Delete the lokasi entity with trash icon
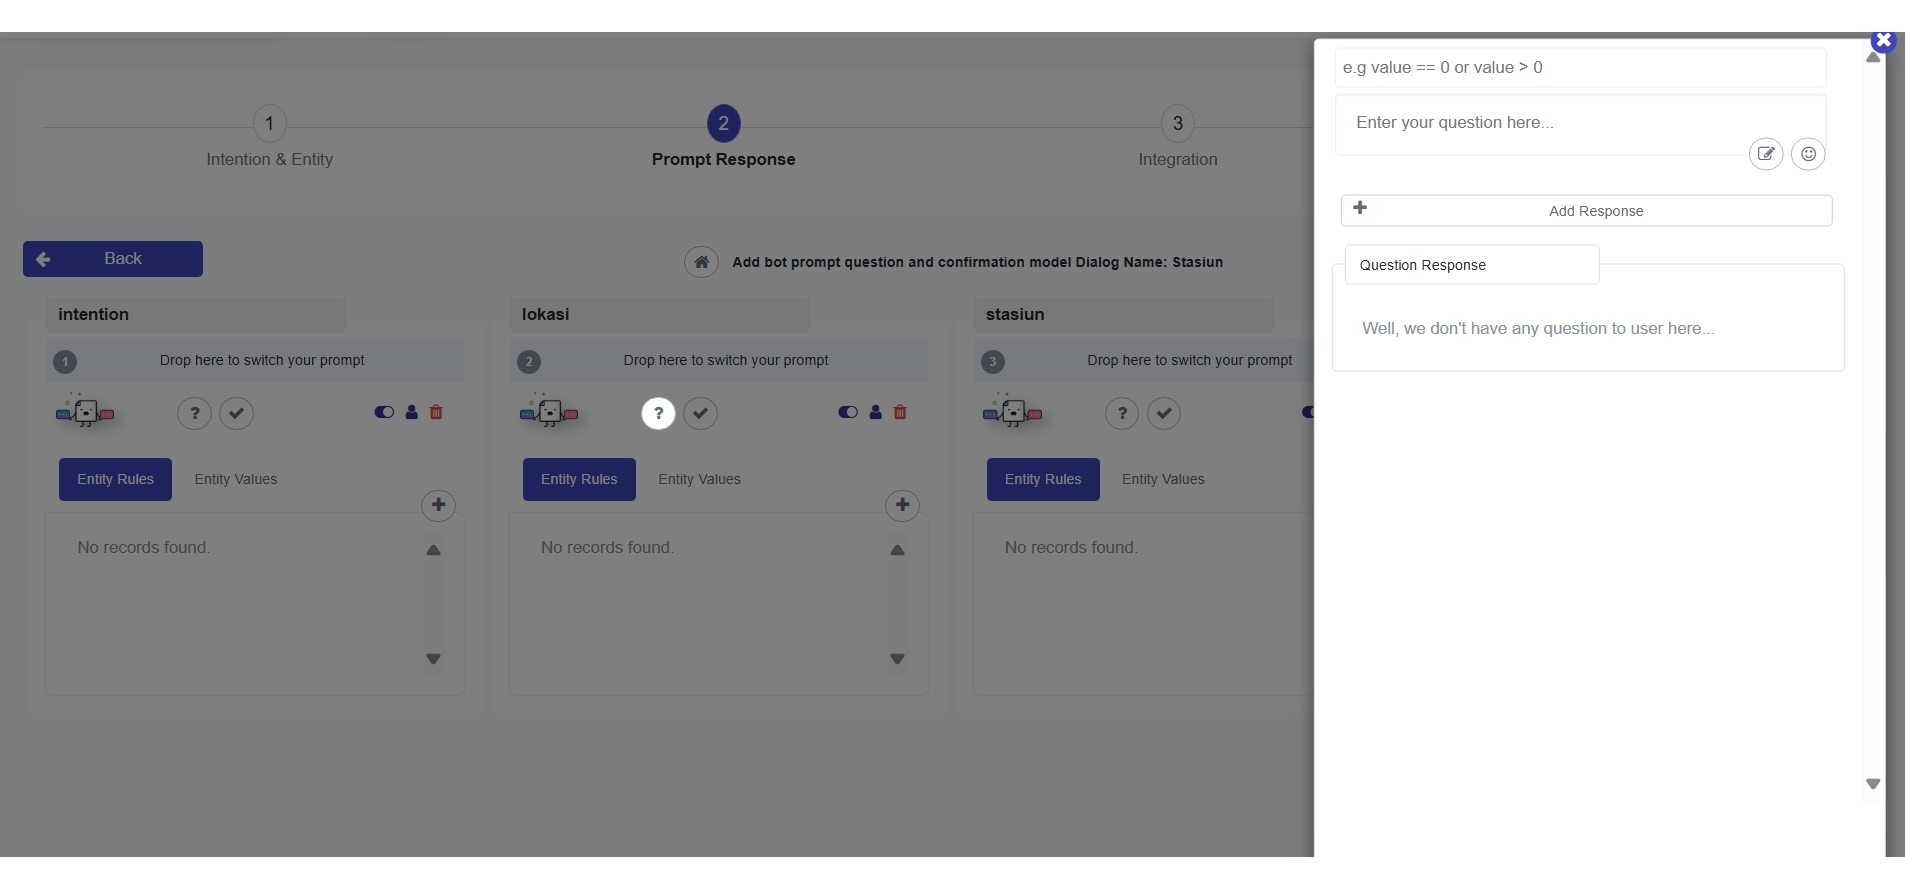The height and width of the screenshot is (894, 1905). (900, 412)
